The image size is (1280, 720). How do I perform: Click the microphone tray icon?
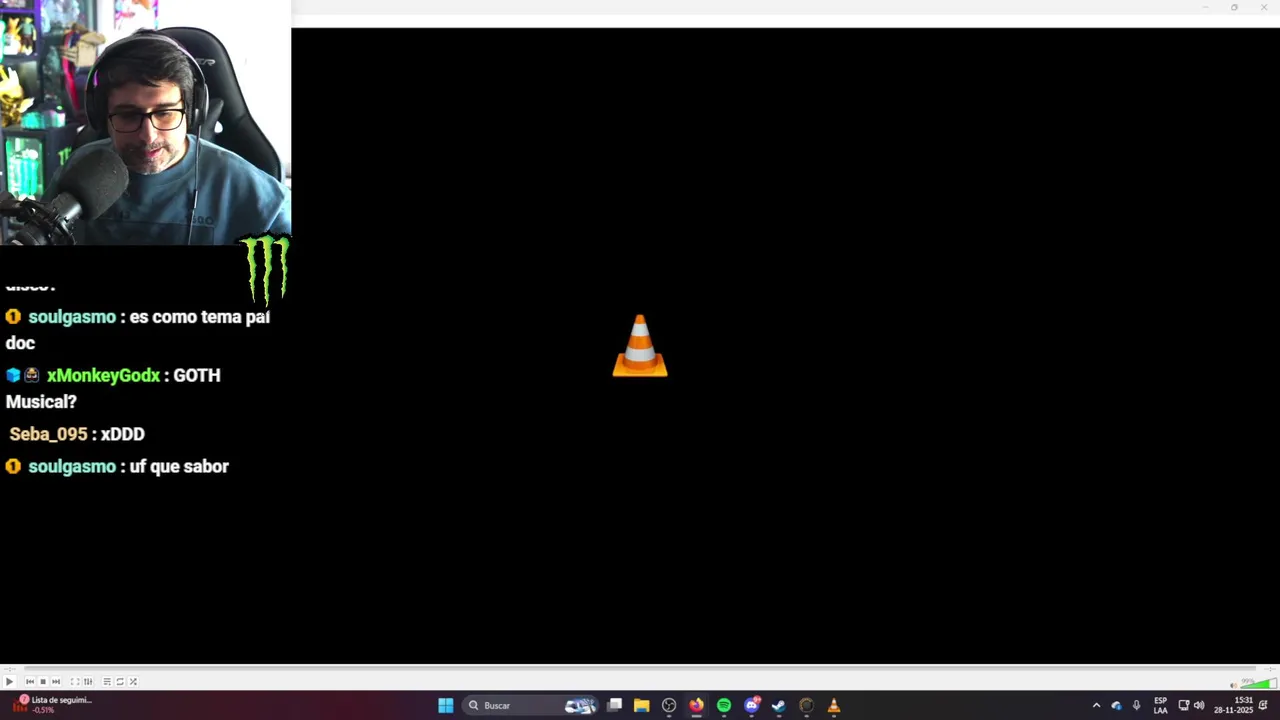click(1136, 705)
